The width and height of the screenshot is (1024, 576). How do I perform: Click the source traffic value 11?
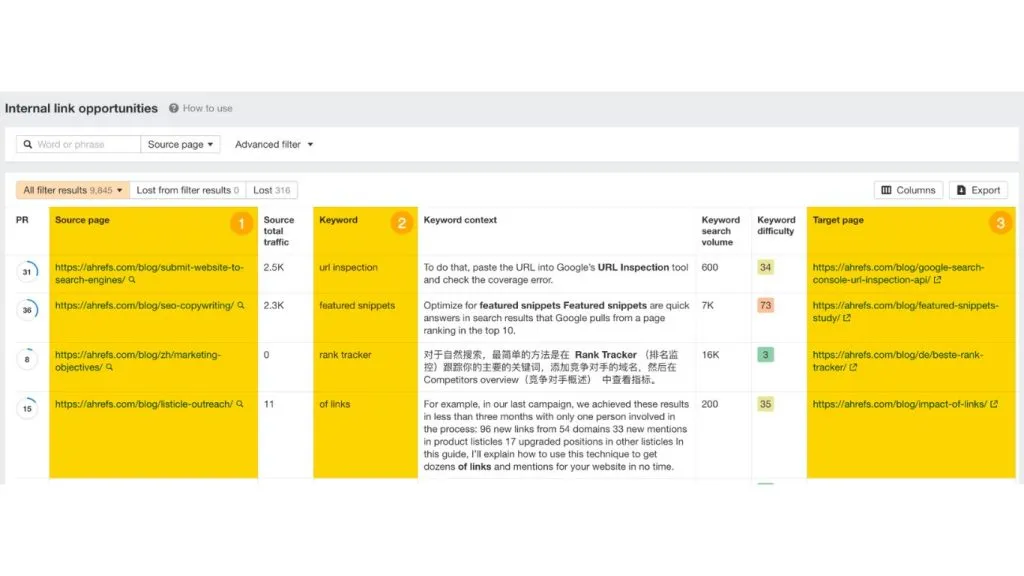(268, 404)
